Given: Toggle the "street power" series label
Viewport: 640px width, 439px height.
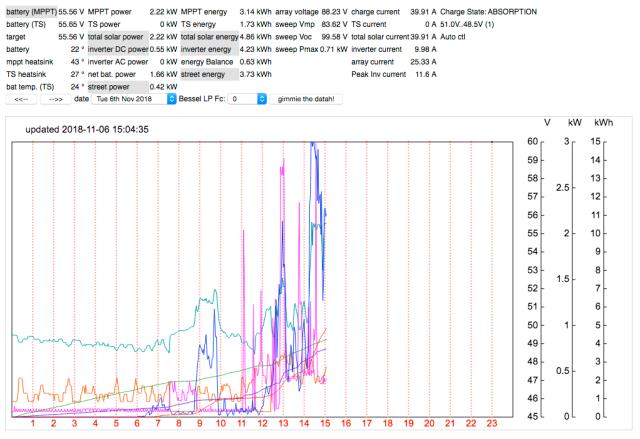Looking at the screenshot, I should 111,86.
